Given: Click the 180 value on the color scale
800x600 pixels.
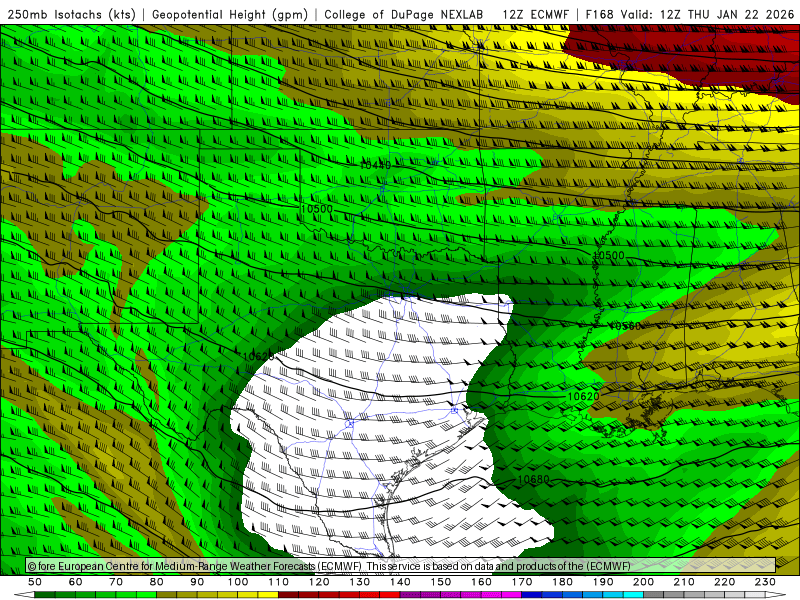Looking at the screenshot, I should 563,582.
